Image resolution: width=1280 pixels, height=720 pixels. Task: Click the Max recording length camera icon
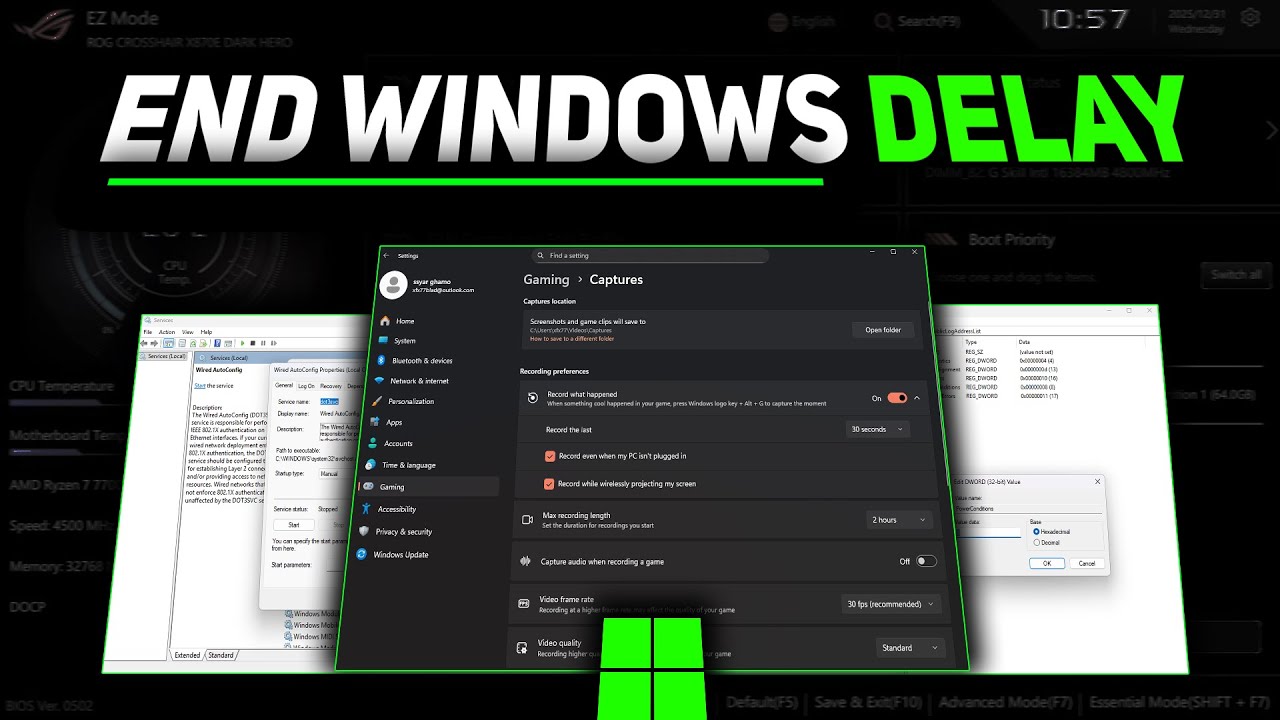click(528, 520)
